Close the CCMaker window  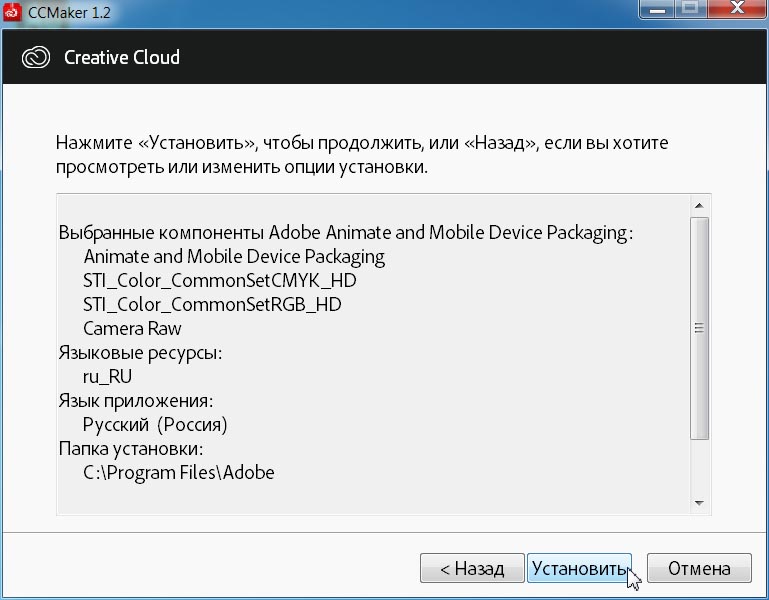[x=737, y=9]
